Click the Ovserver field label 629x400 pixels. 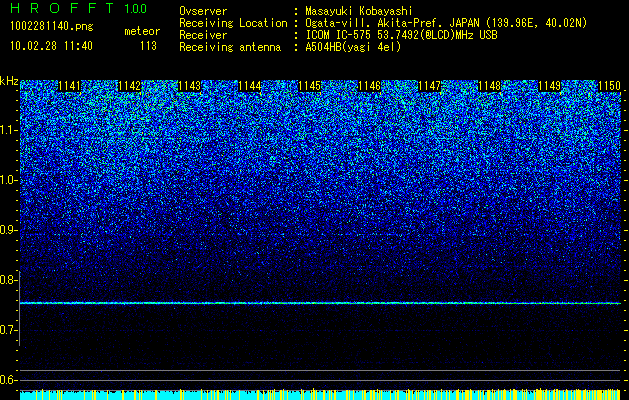click(x=203, y=11)
